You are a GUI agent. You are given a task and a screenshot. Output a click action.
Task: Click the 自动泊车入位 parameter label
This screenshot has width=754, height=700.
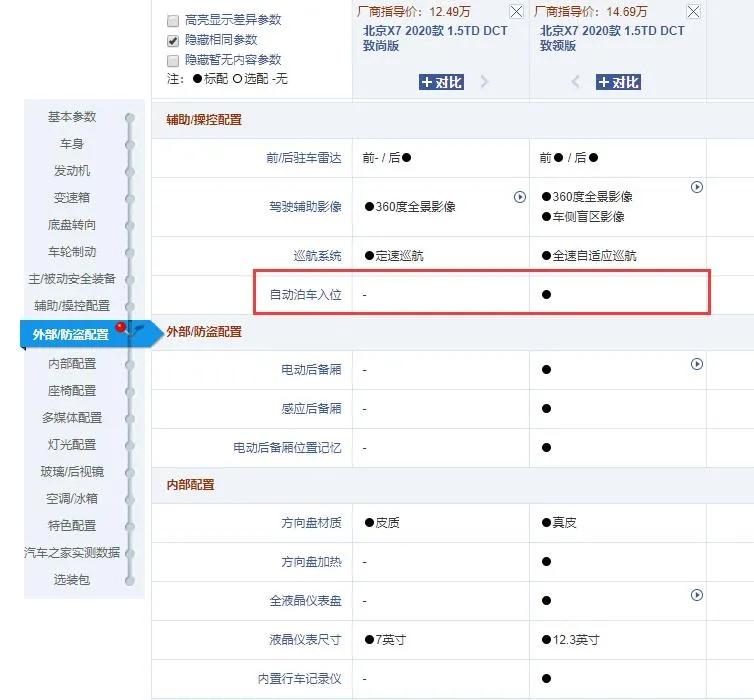pos(305,294)
